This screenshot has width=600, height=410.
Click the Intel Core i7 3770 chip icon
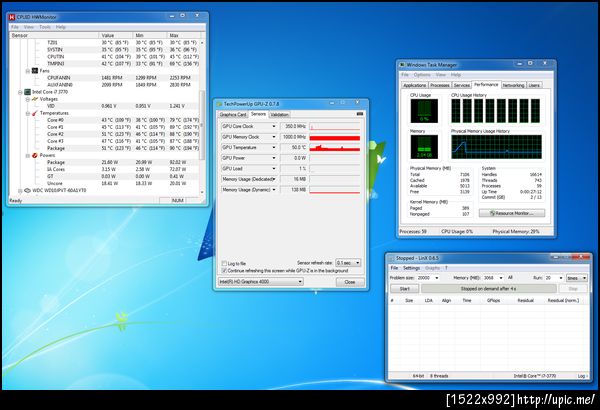tap(28, 92)
